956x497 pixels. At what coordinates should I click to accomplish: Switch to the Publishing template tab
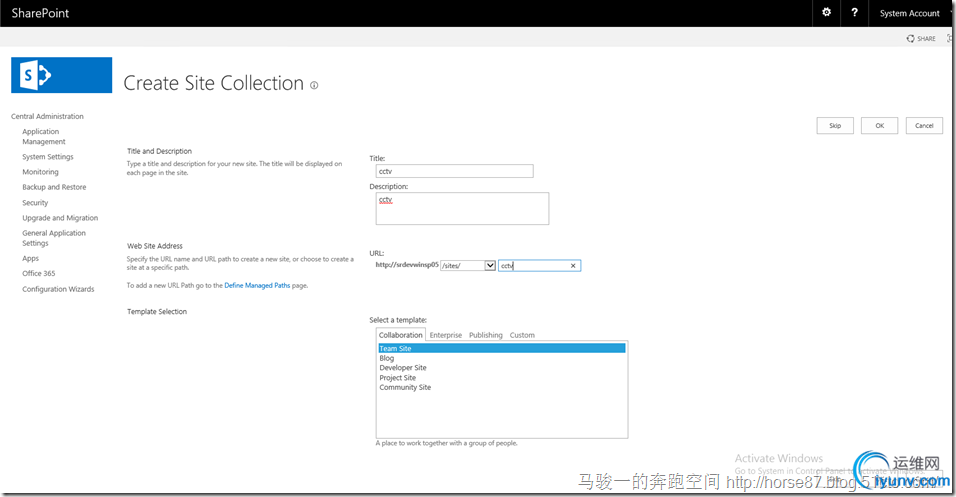[486, 335]
